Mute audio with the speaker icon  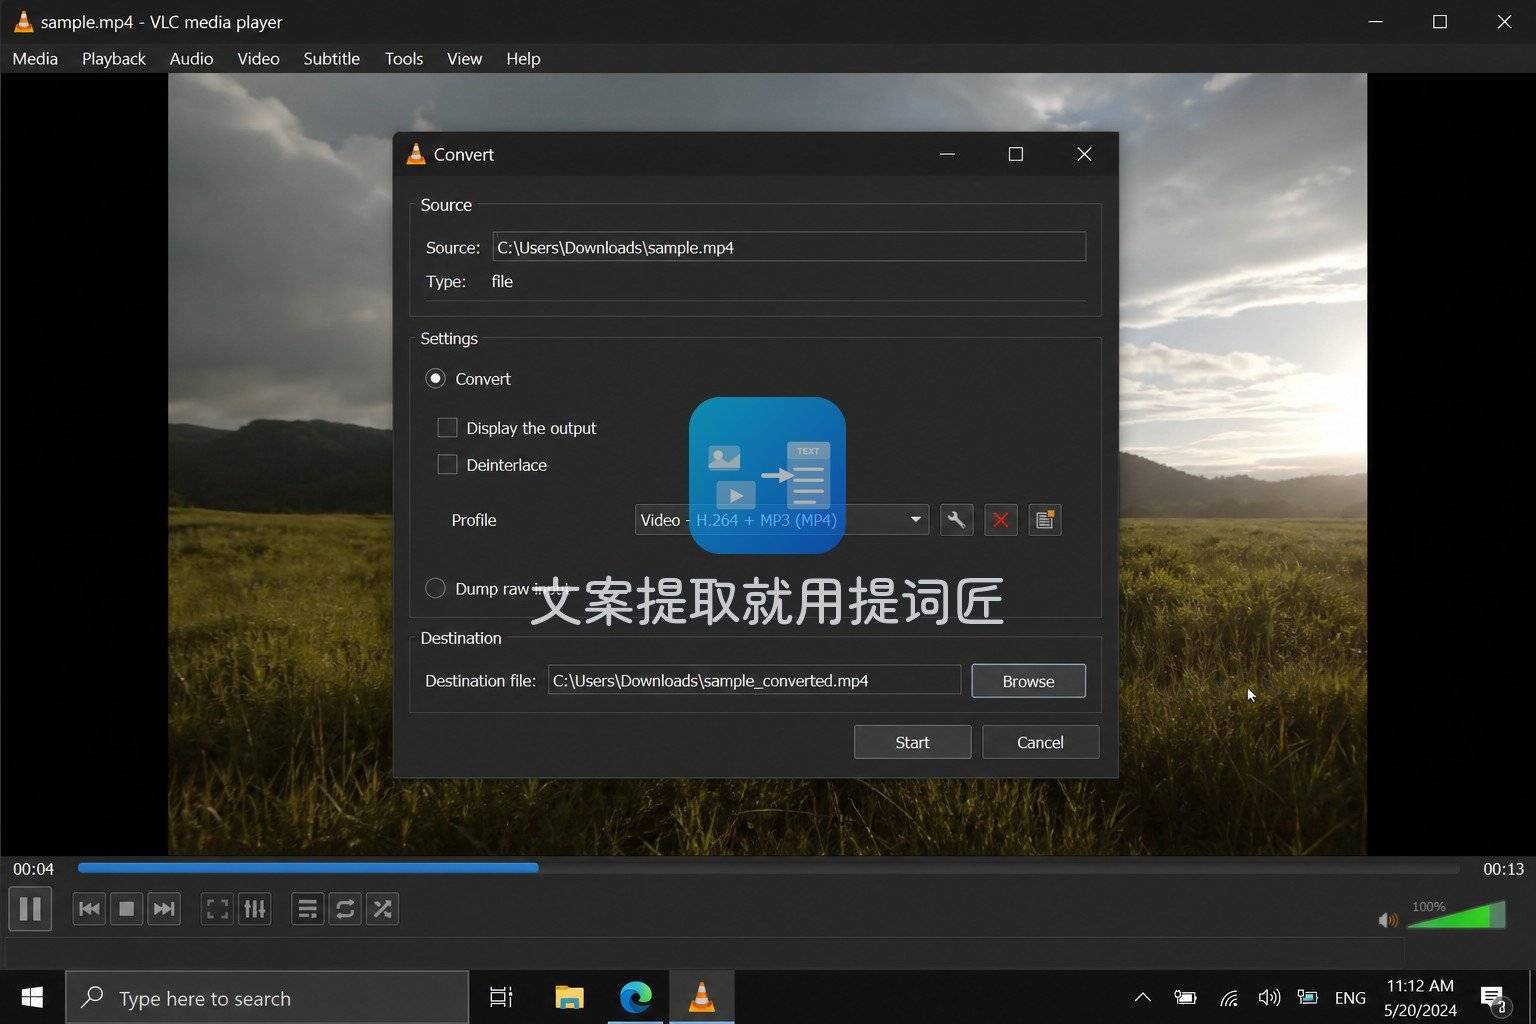1388,920
